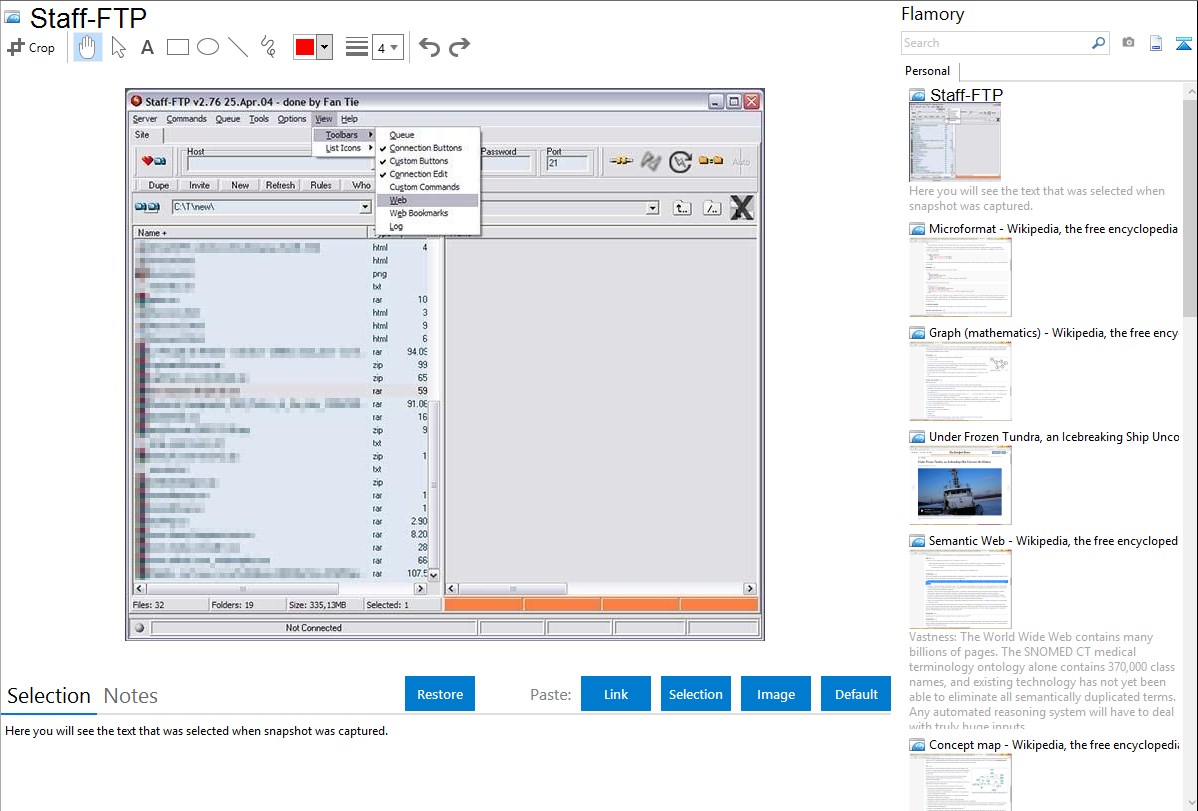Select the hand pan tool
Image resolution: width=1198 pixels, height=811 pixels.
pos(87,47)
